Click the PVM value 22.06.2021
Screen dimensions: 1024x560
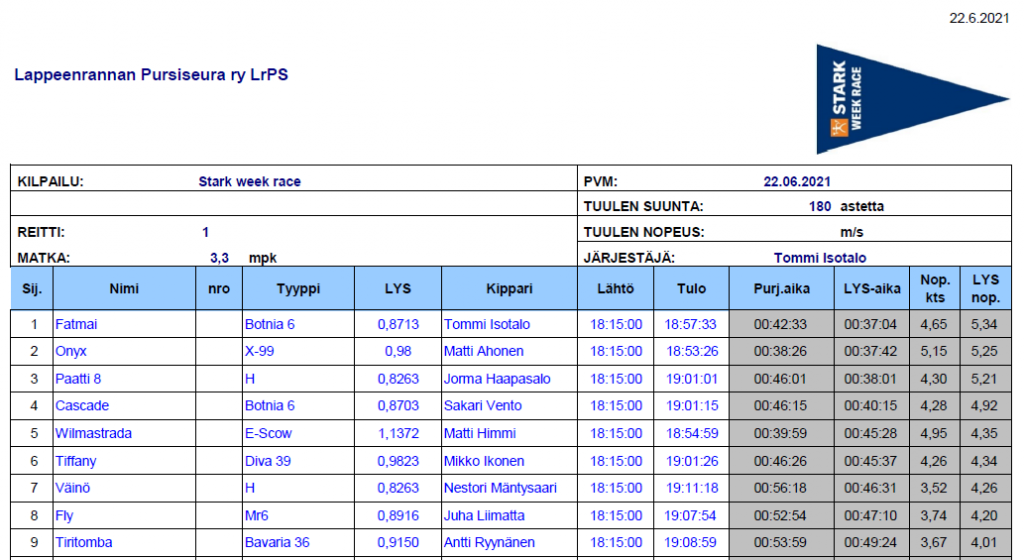(797, 181)
